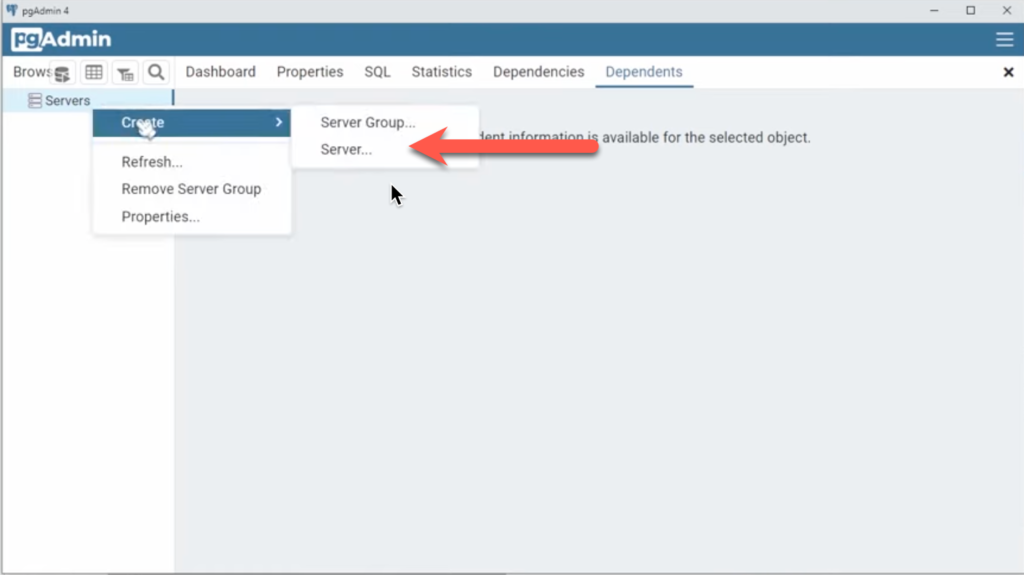Viewport: 1024px width, 575px height.
Task: Switch to the Properties tab
Action: tap(310, 72)
